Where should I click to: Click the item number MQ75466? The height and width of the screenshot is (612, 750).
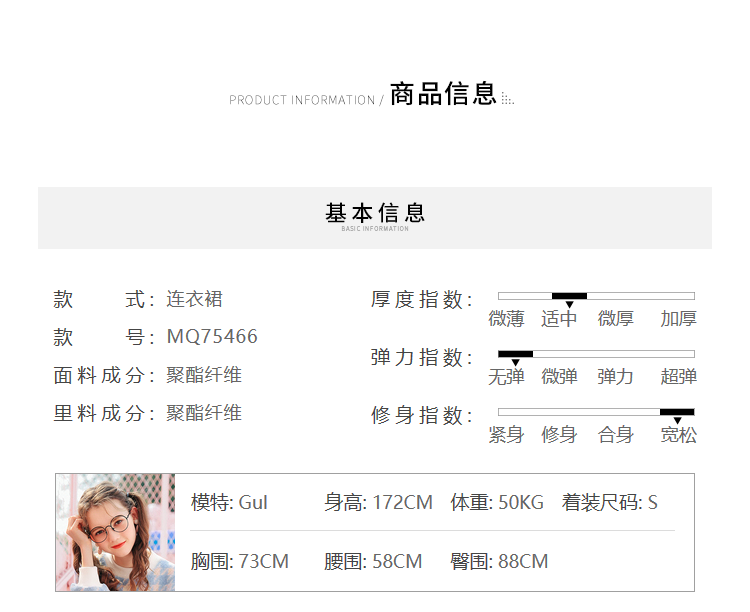tap(212, 337)
